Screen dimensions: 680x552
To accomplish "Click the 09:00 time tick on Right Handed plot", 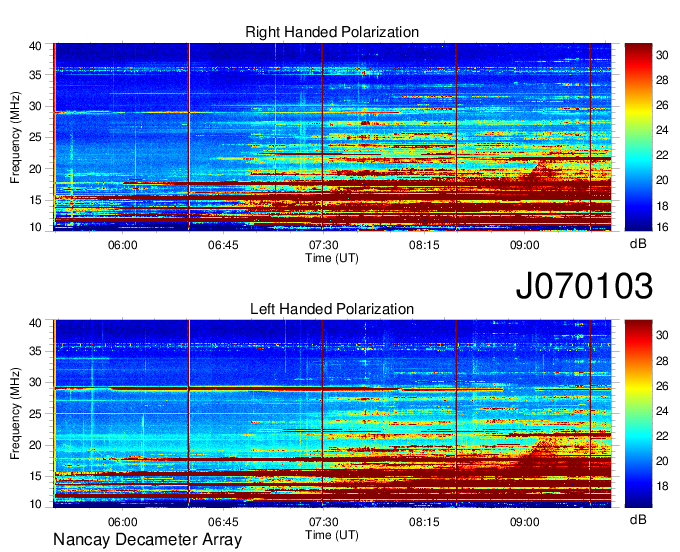I will (x=525, y=245).
